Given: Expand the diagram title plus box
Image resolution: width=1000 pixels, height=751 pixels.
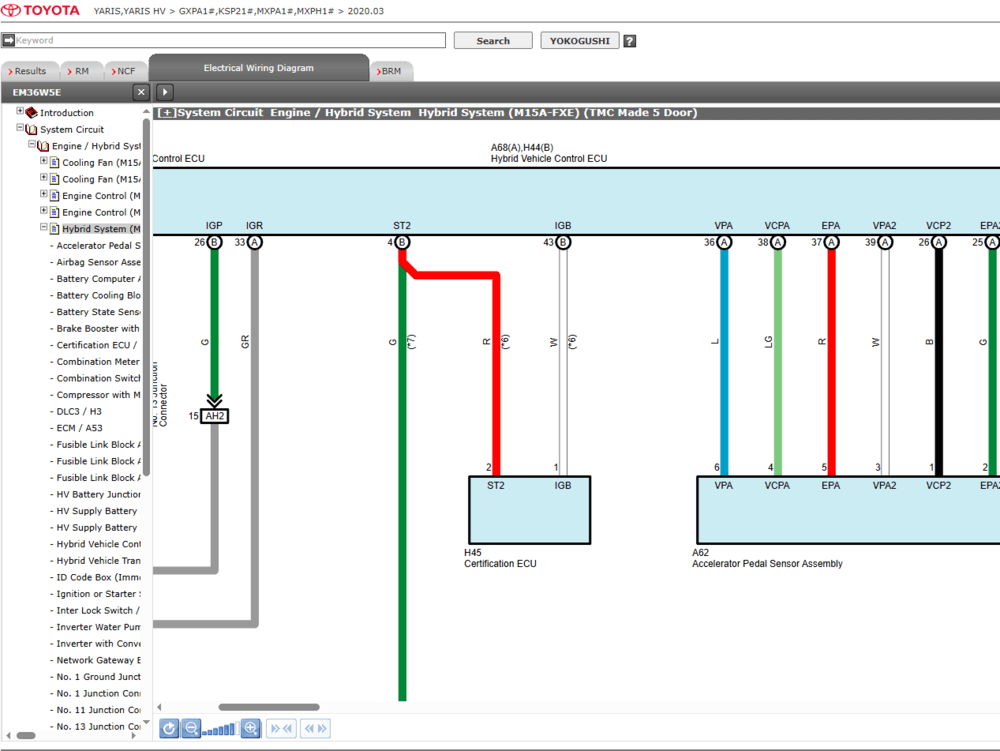Looking at the screenshot, I should [167, 113].
